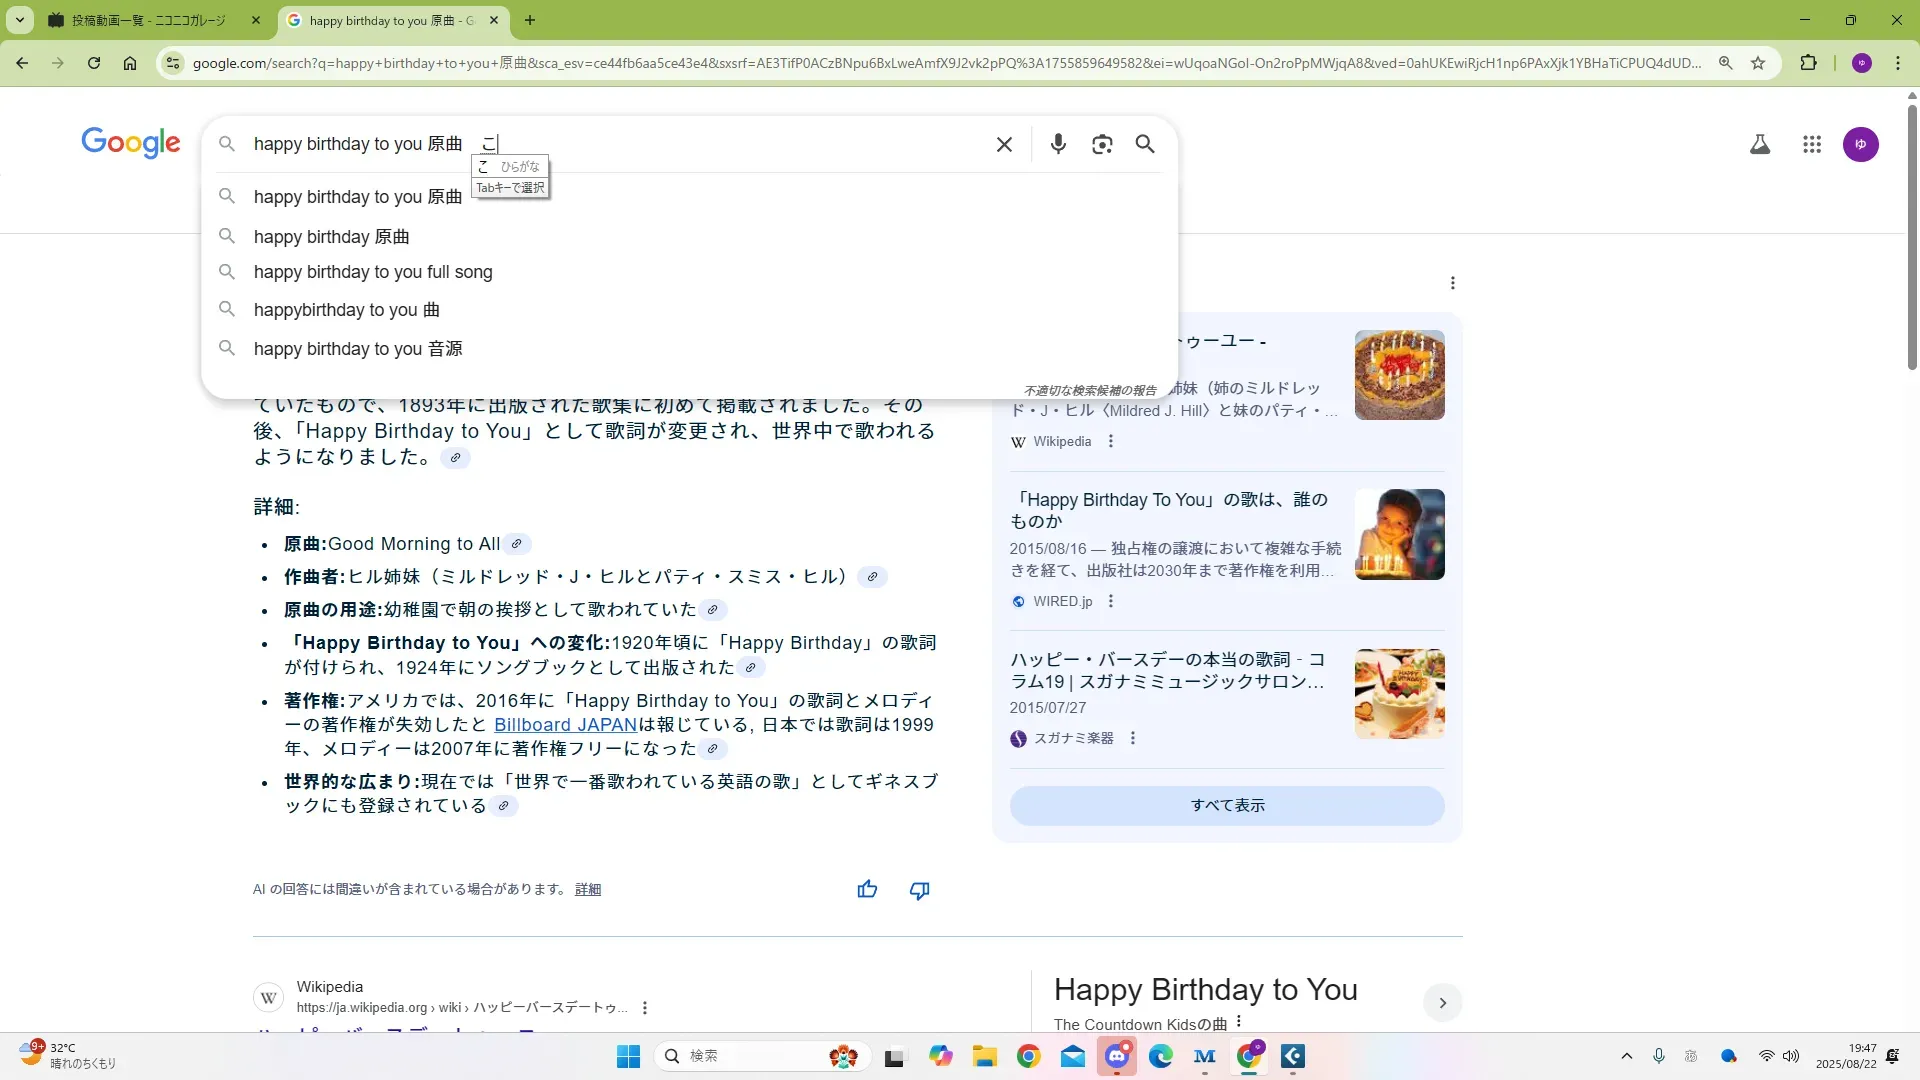Click the すべて表示 button
Screen dimensions: 1920x1080
(x=1227, y=805)
